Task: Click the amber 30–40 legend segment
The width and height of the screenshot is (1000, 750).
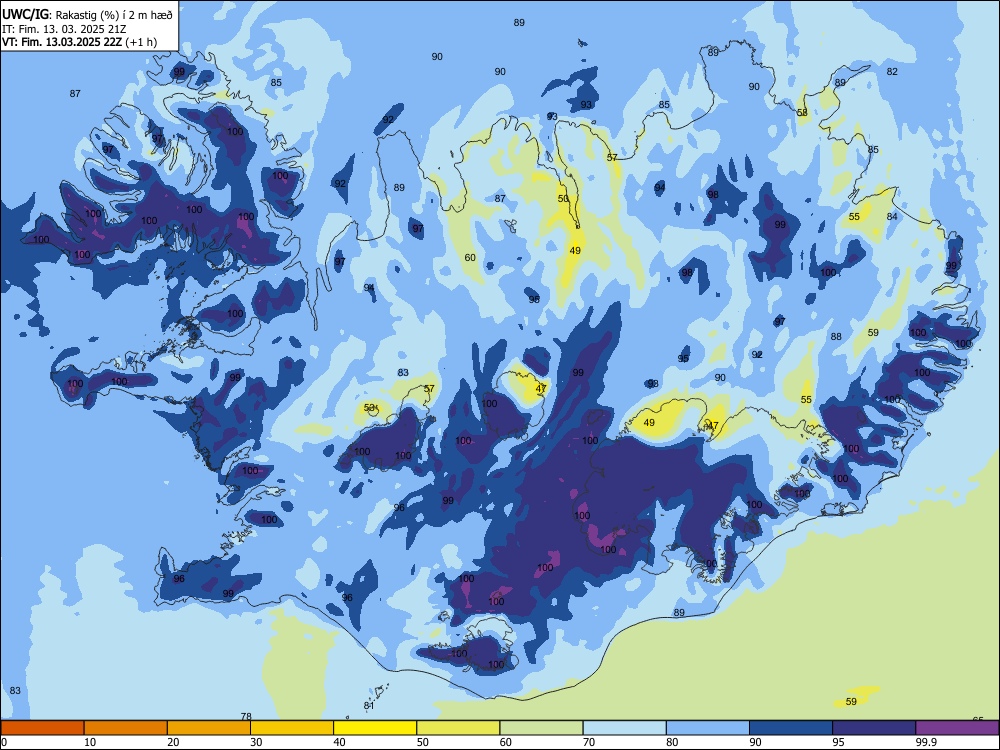Action: 292,728
